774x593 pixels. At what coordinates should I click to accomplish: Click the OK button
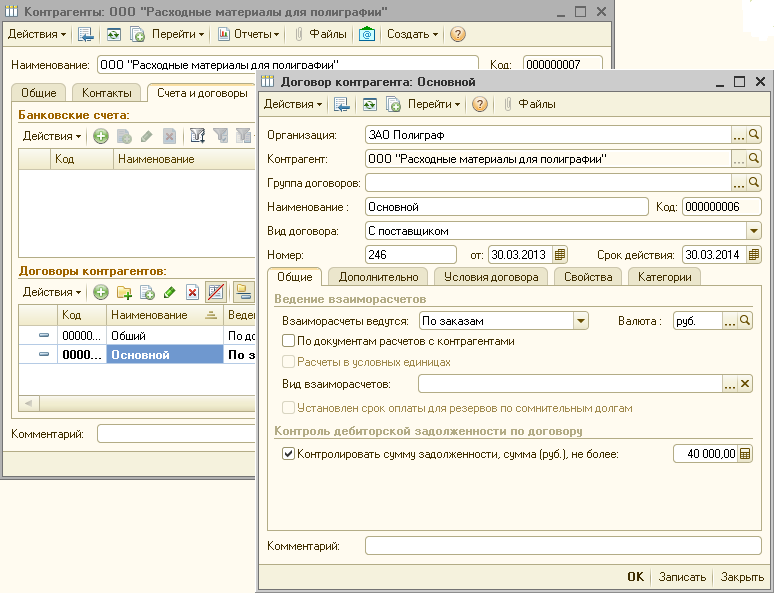tap(635, 577)
